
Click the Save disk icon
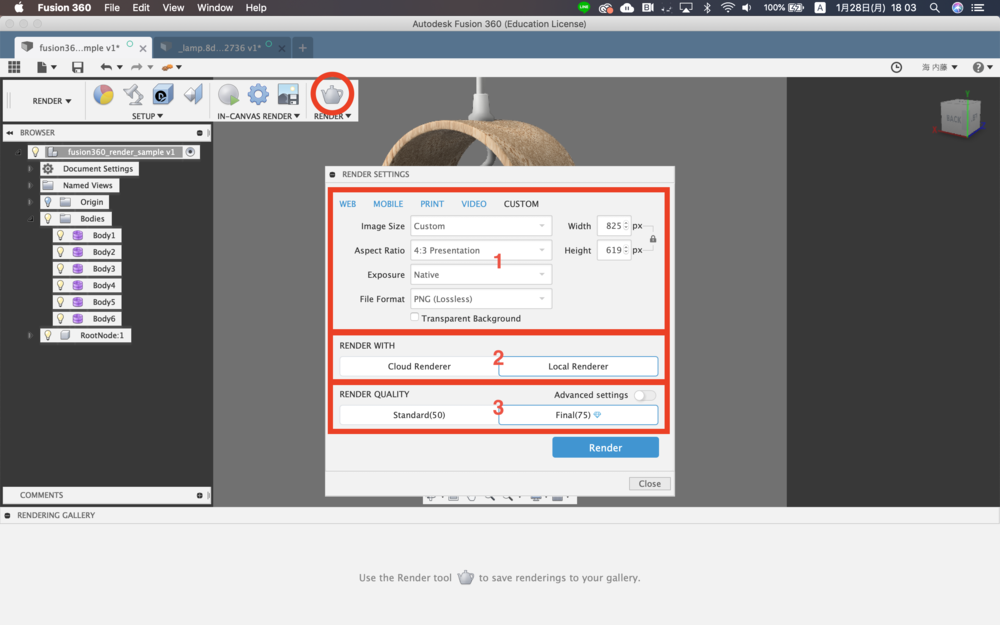pos(78,67)
